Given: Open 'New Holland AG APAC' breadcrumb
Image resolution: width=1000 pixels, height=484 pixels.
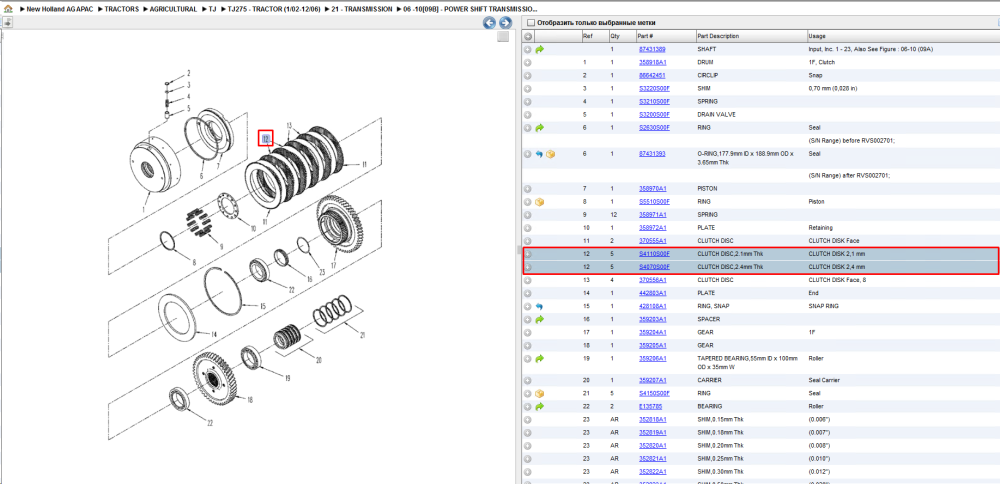Looking at the screenshot, I should tap(60, 10).
